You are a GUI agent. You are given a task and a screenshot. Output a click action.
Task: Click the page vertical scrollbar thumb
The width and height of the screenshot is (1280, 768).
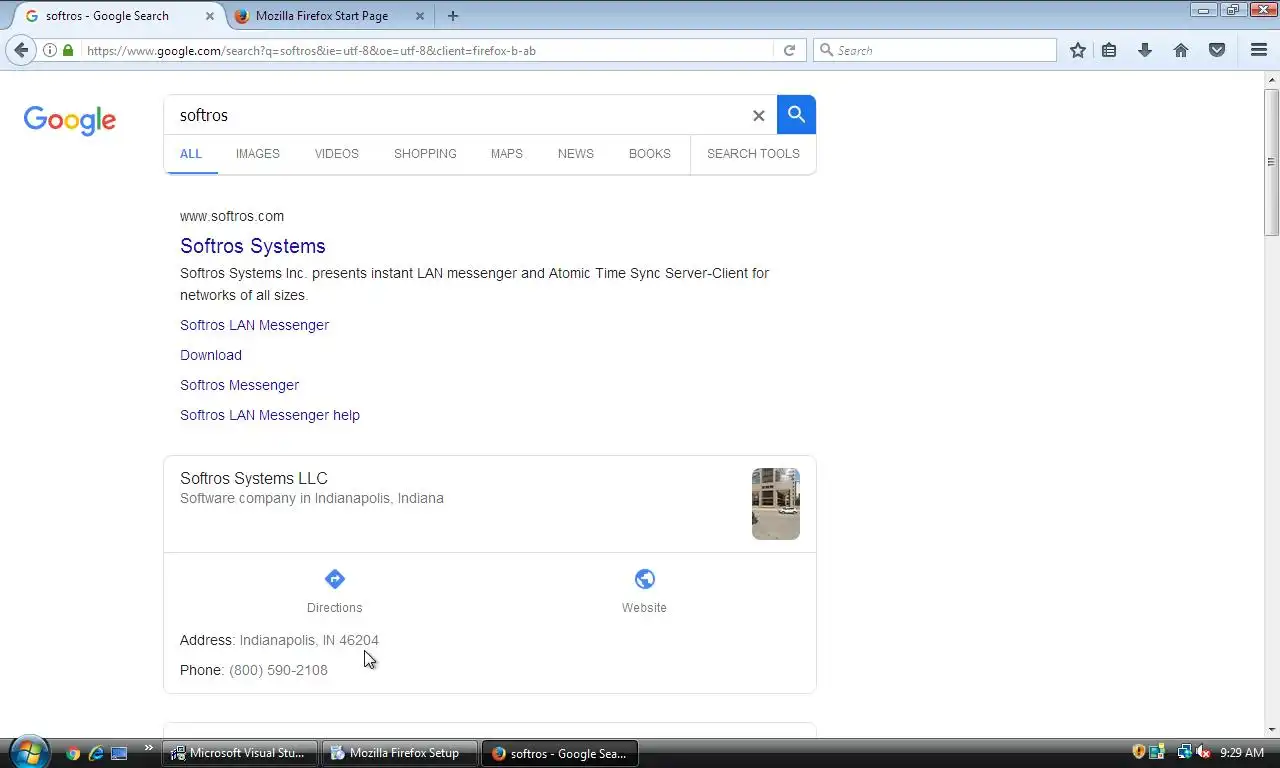pyautogui.click(x=1272, y=162)
